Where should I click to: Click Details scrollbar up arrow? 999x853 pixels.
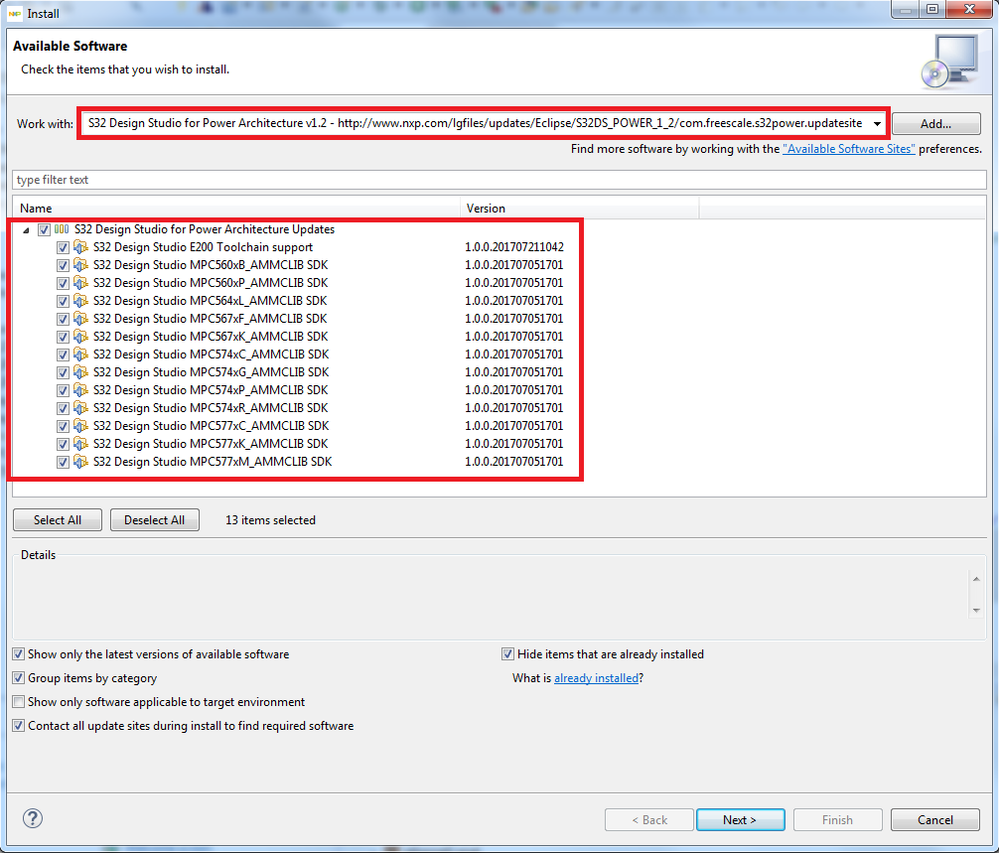click(x=976, y=578)
